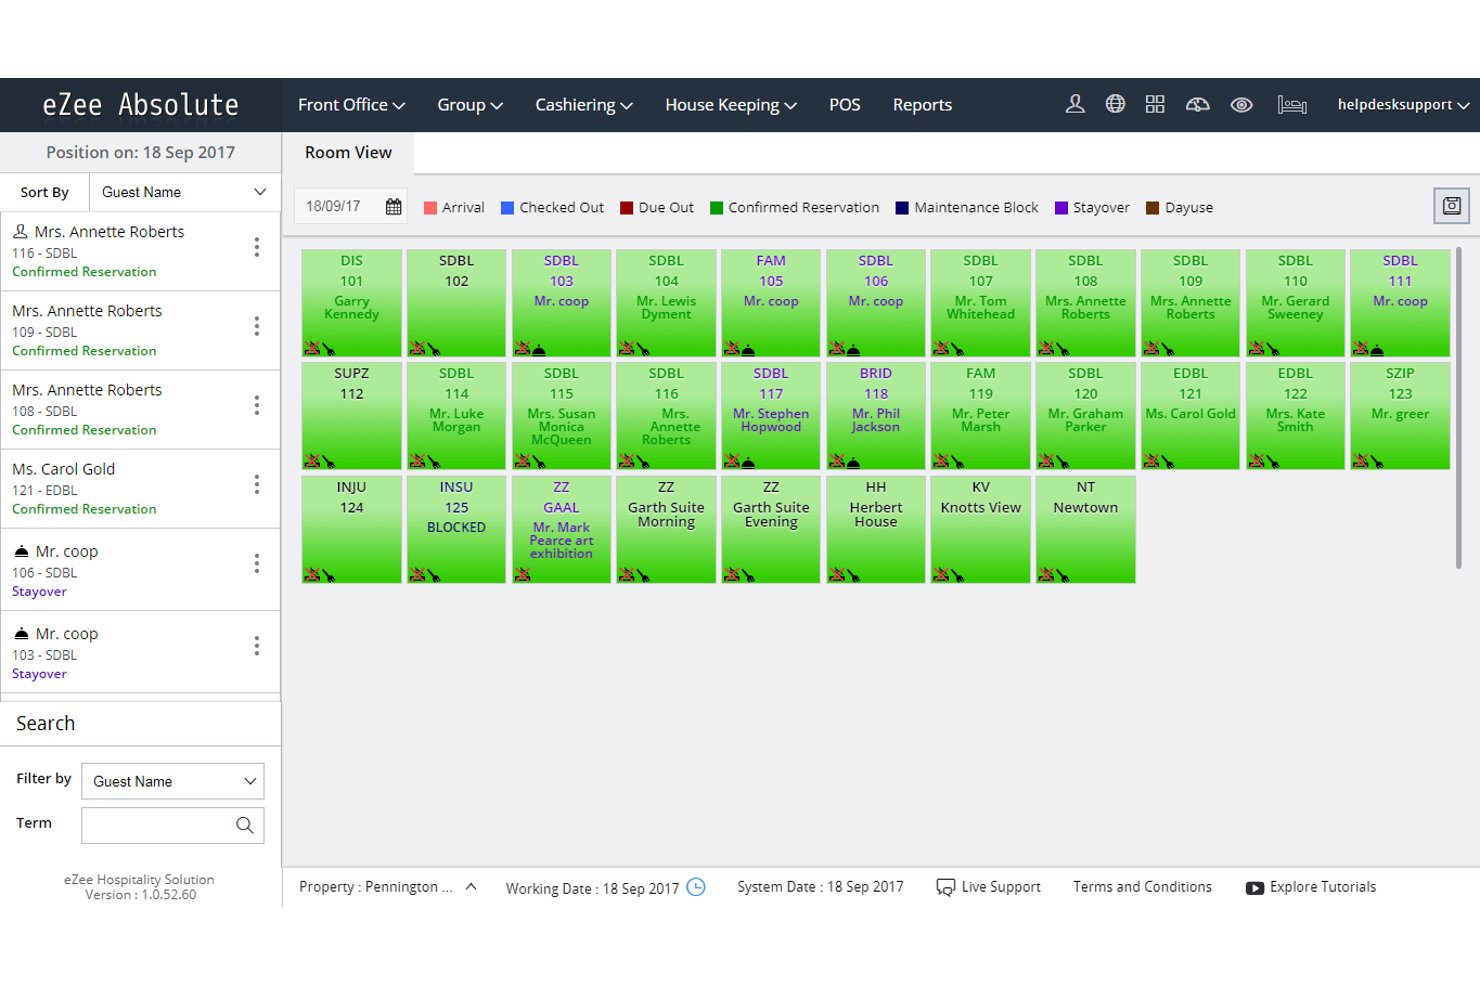The width and height of the screenshot is (1480, 987).
Task: Open the Cashiering menu
Action: (x=584, y=105)
